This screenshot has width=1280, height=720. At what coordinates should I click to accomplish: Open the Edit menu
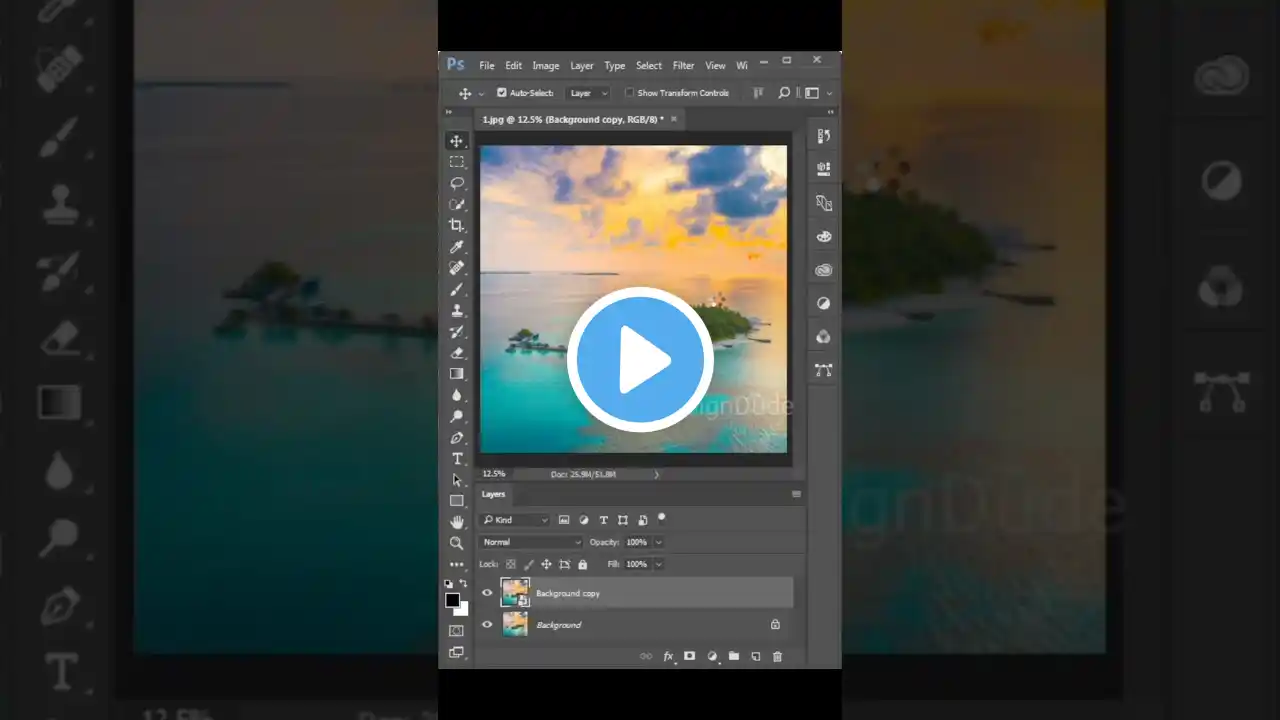click(x=513, y=66)
